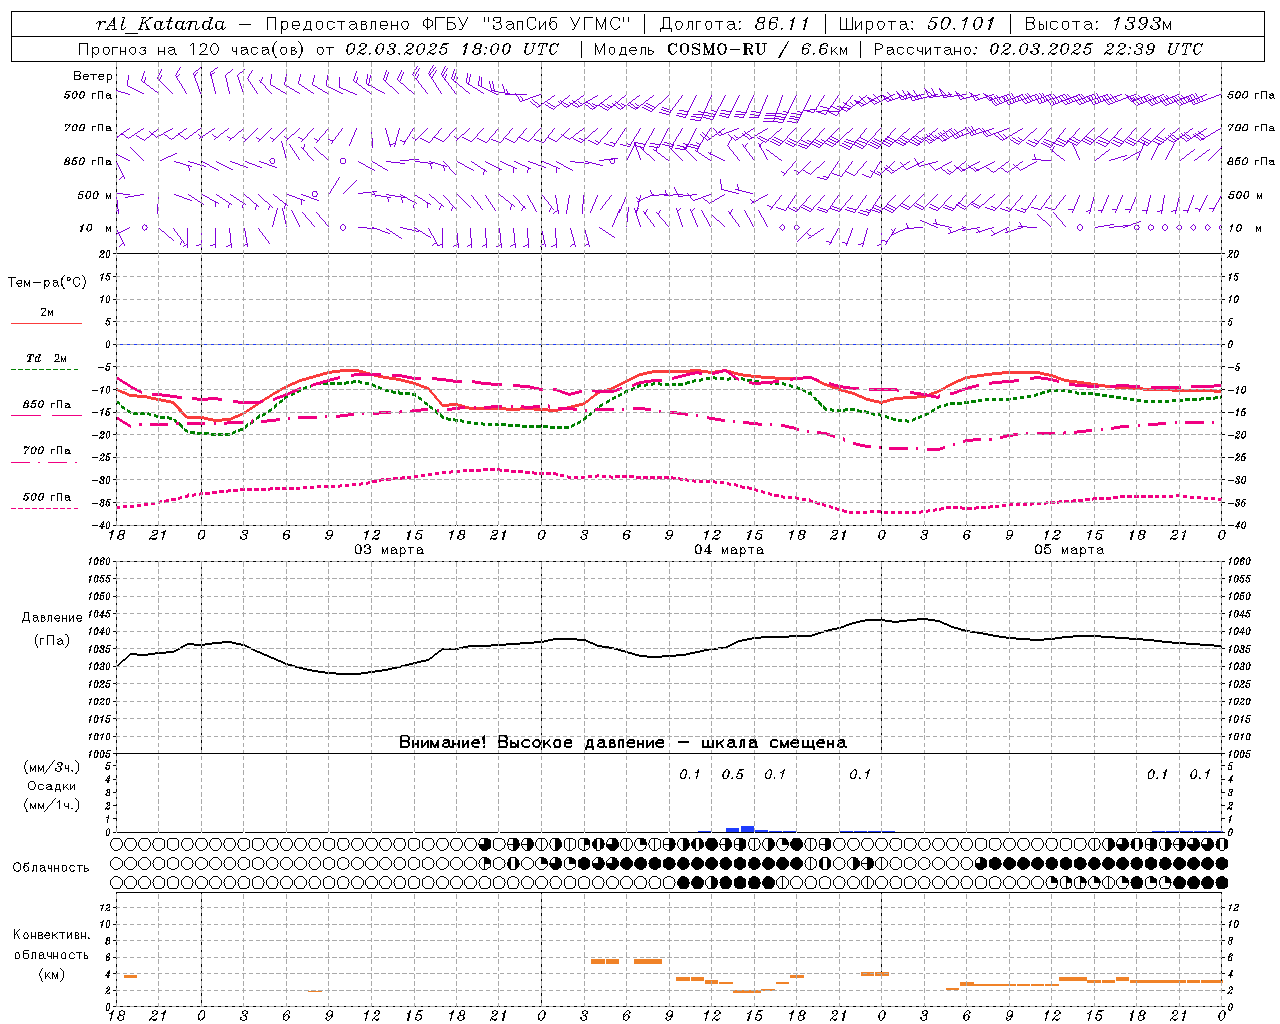Click the Тем-ра(°C) panel label
Viewport: 1280px width, 1024px height.
(x=47, y=283)
